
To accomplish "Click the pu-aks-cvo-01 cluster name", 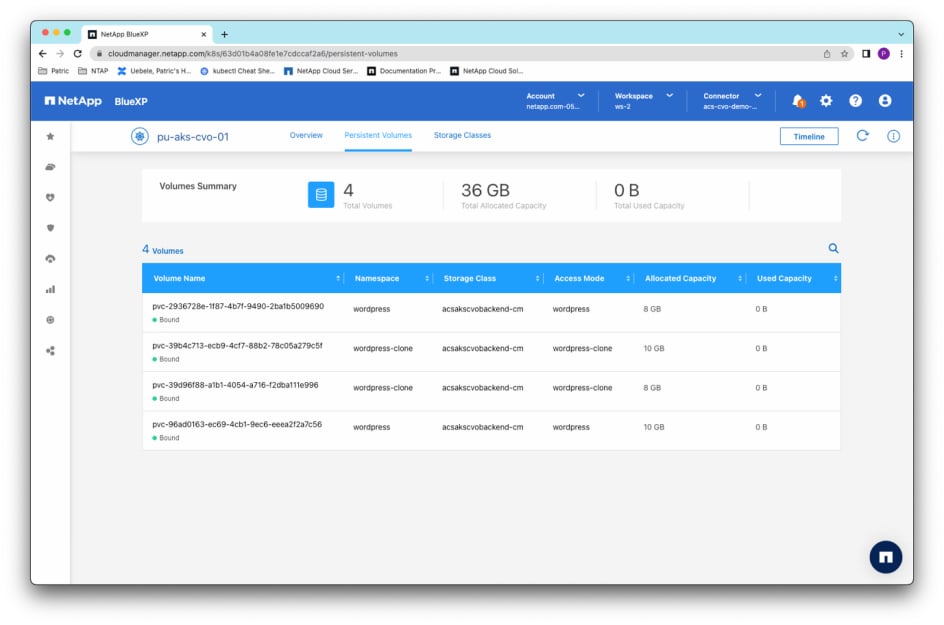I will (x=193, y=137).
